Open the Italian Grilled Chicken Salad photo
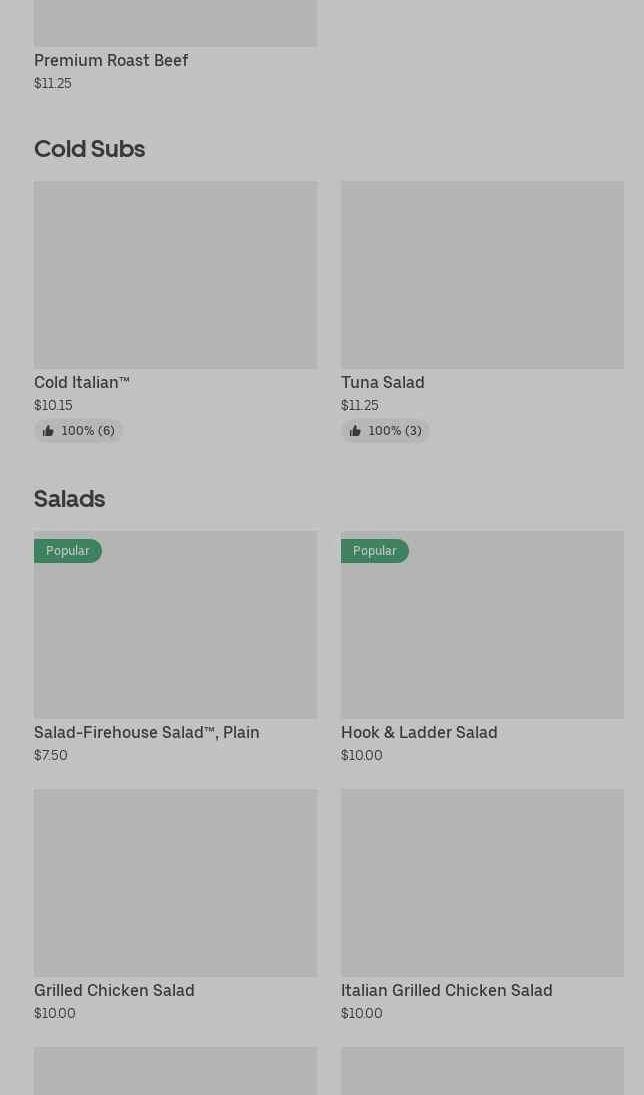Screen dimensions: 644x1095 [x=482, y=882]
